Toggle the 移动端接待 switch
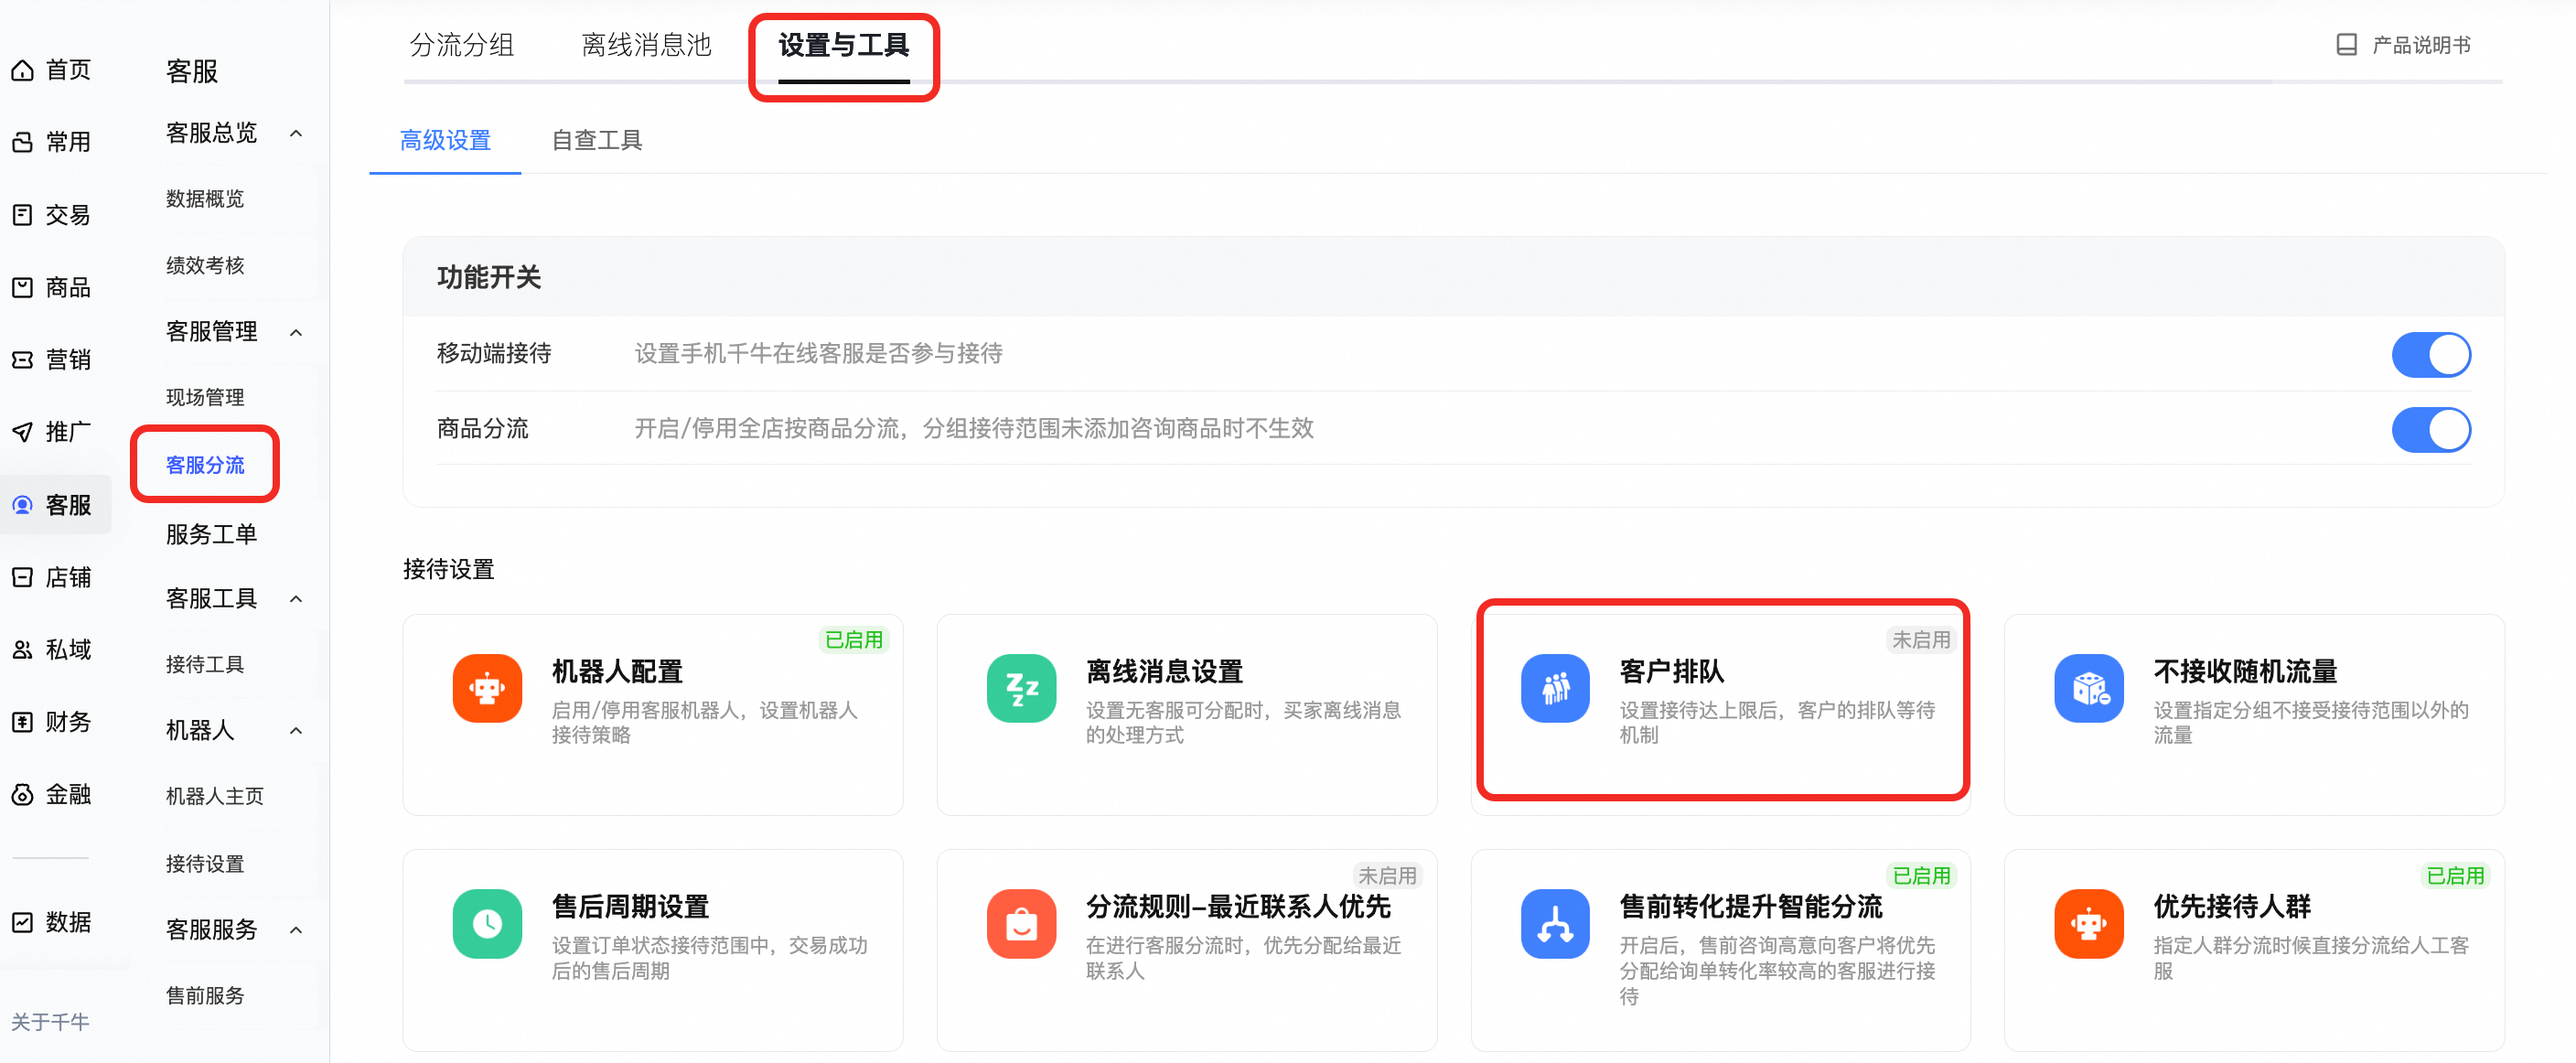Image resolution: width=2576 pixels, height=1063 pixels. 2431,355
